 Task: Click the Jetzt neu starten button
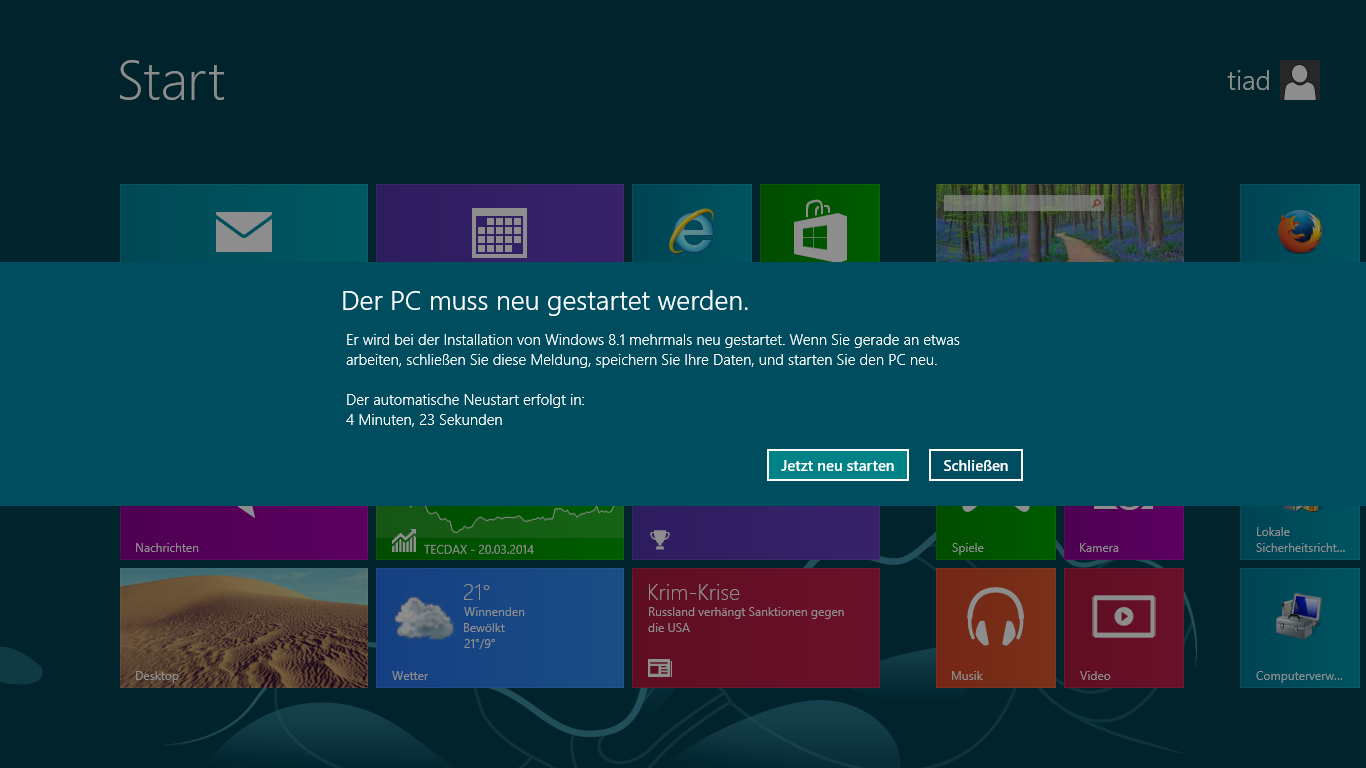837,465
